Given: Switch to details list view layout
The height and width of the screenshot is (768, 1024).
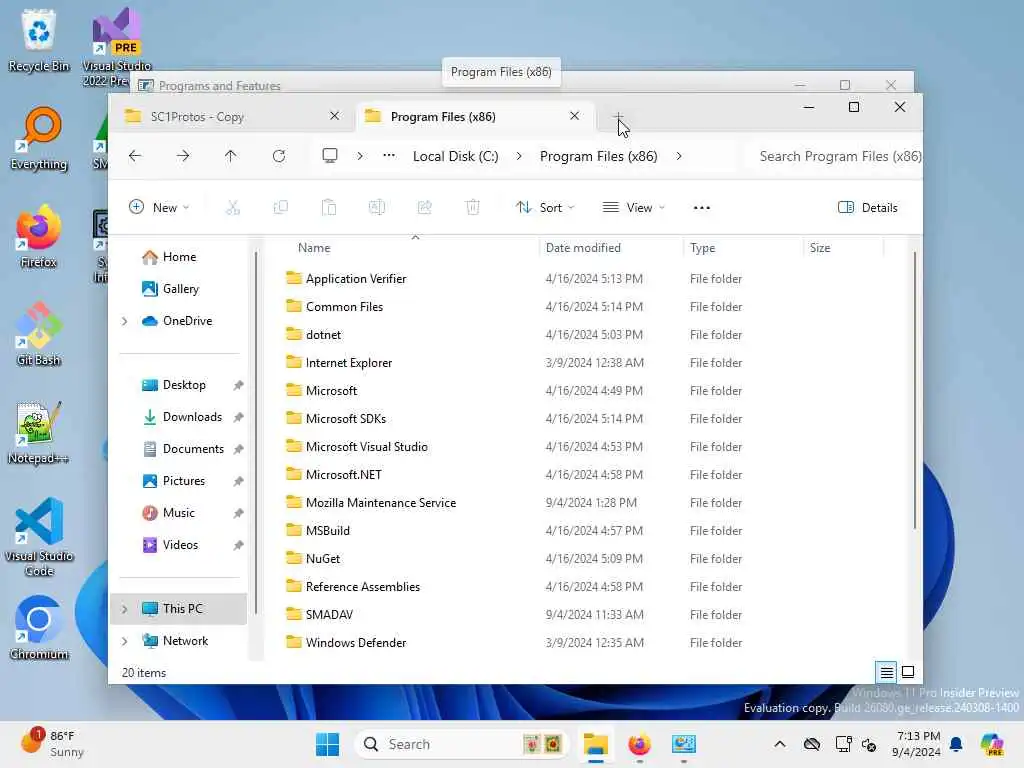Looking at the screenshot, I should 886,672.
